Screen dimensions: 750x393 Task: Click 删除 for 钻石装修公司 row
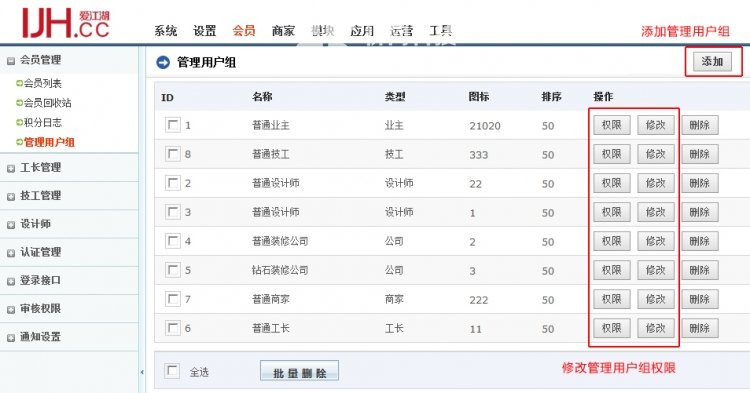point(700,270)
